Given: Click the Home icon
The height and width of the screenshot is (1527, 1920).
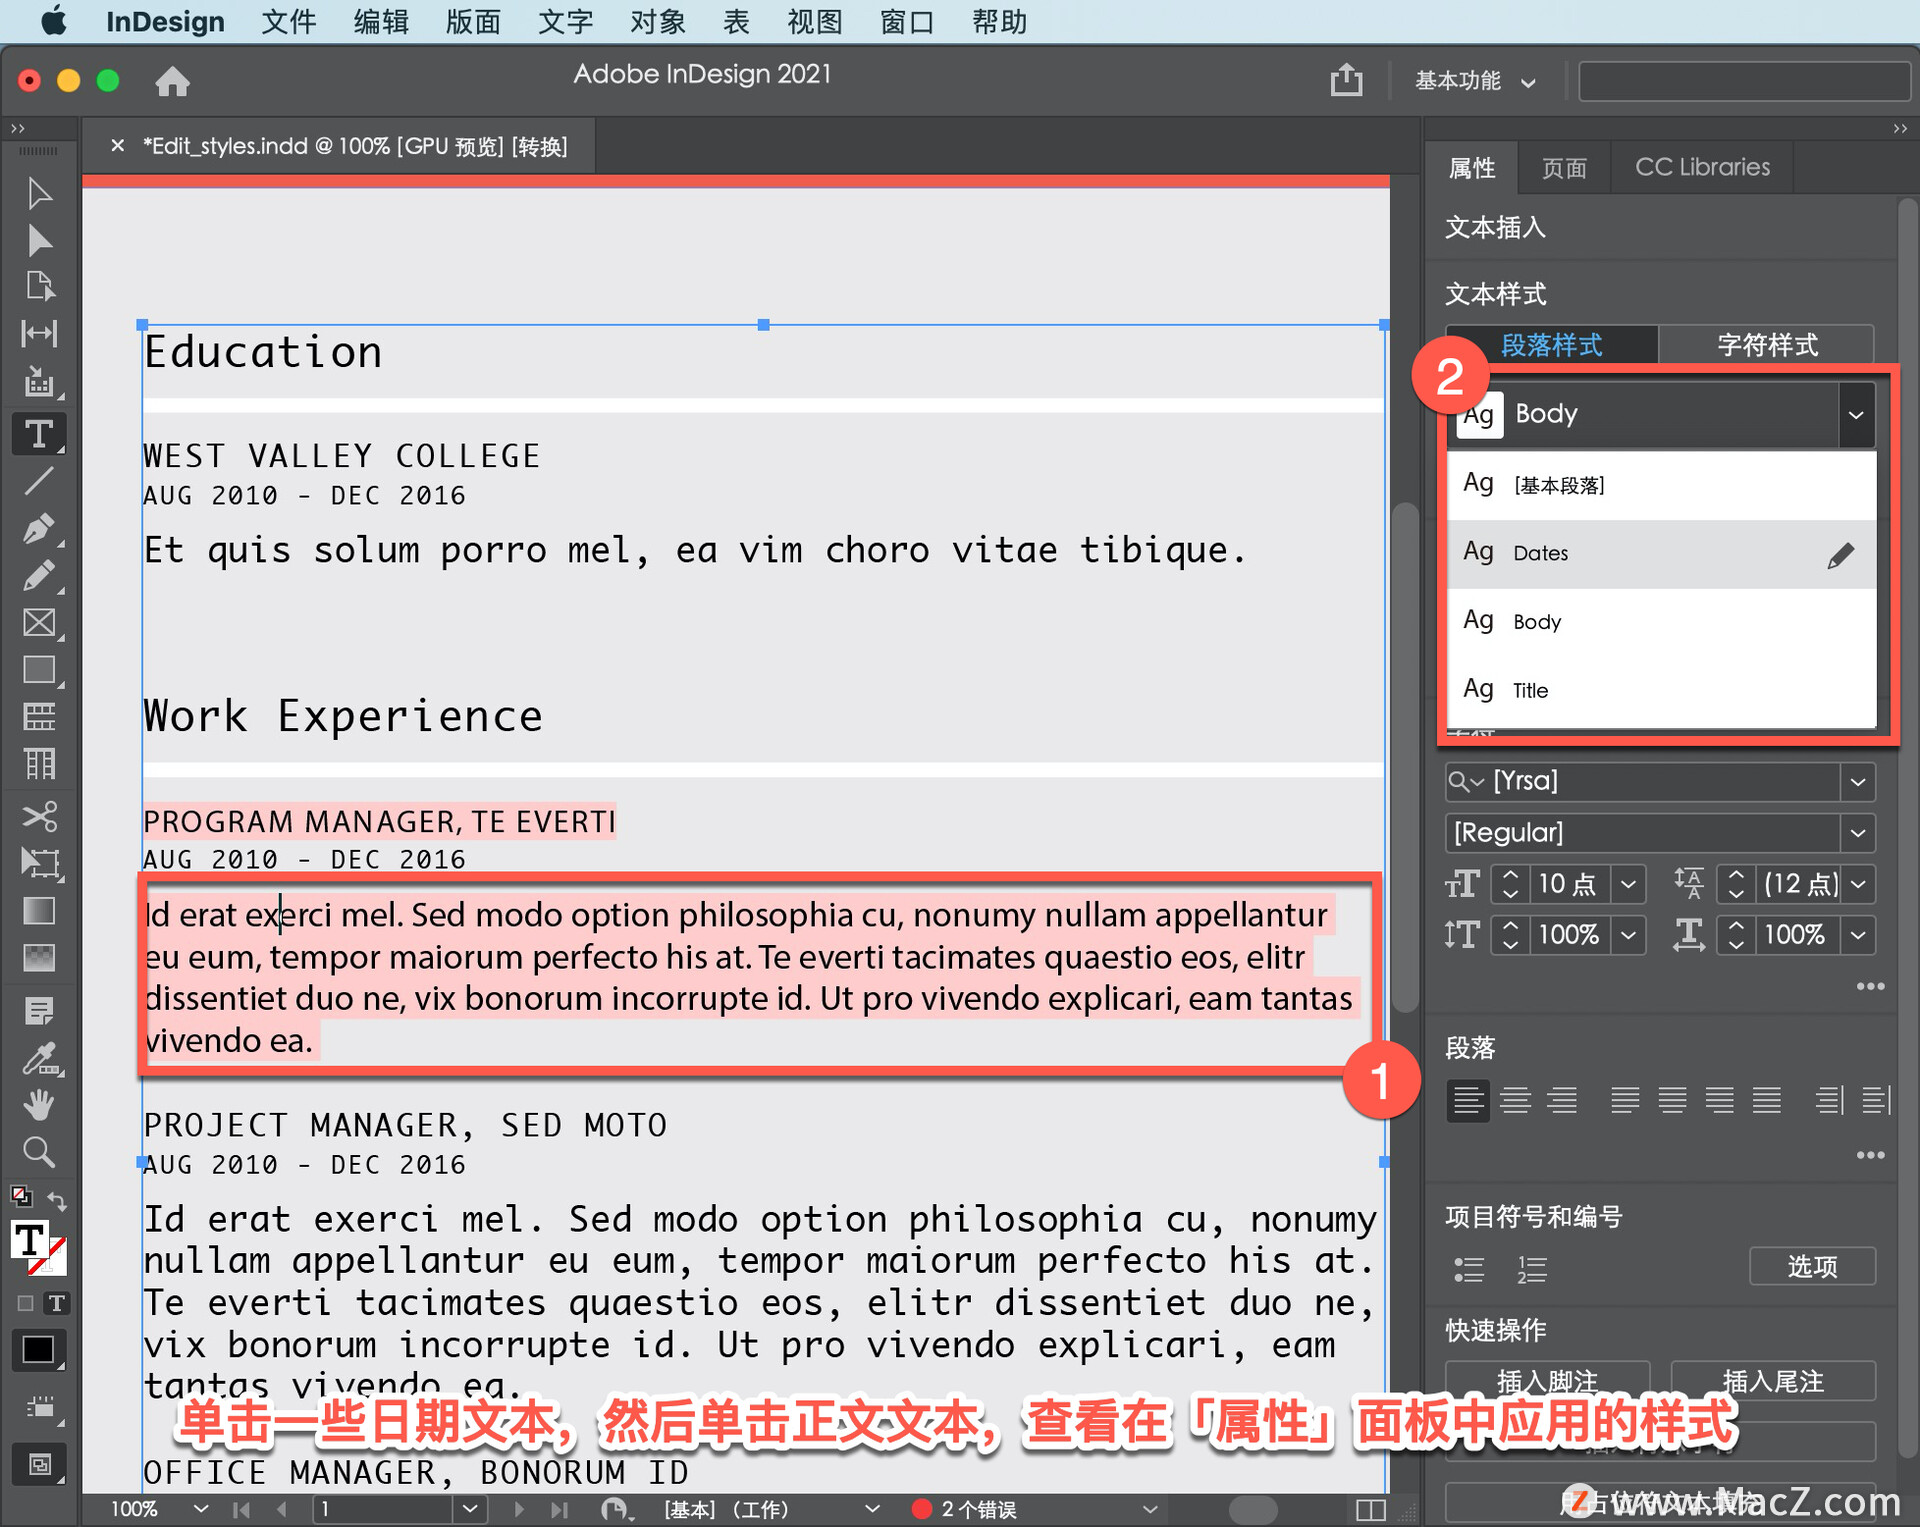Looking at the screenshot, I should tap(172, 81).
